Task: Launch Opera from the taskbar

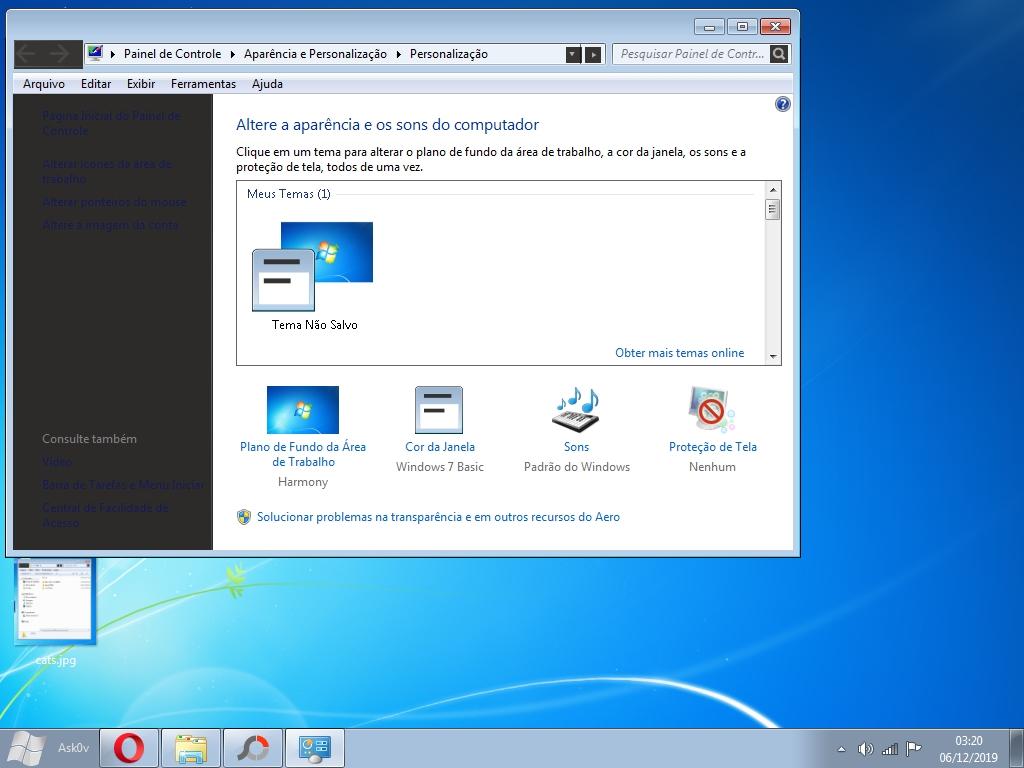Action: coord(129,748)
